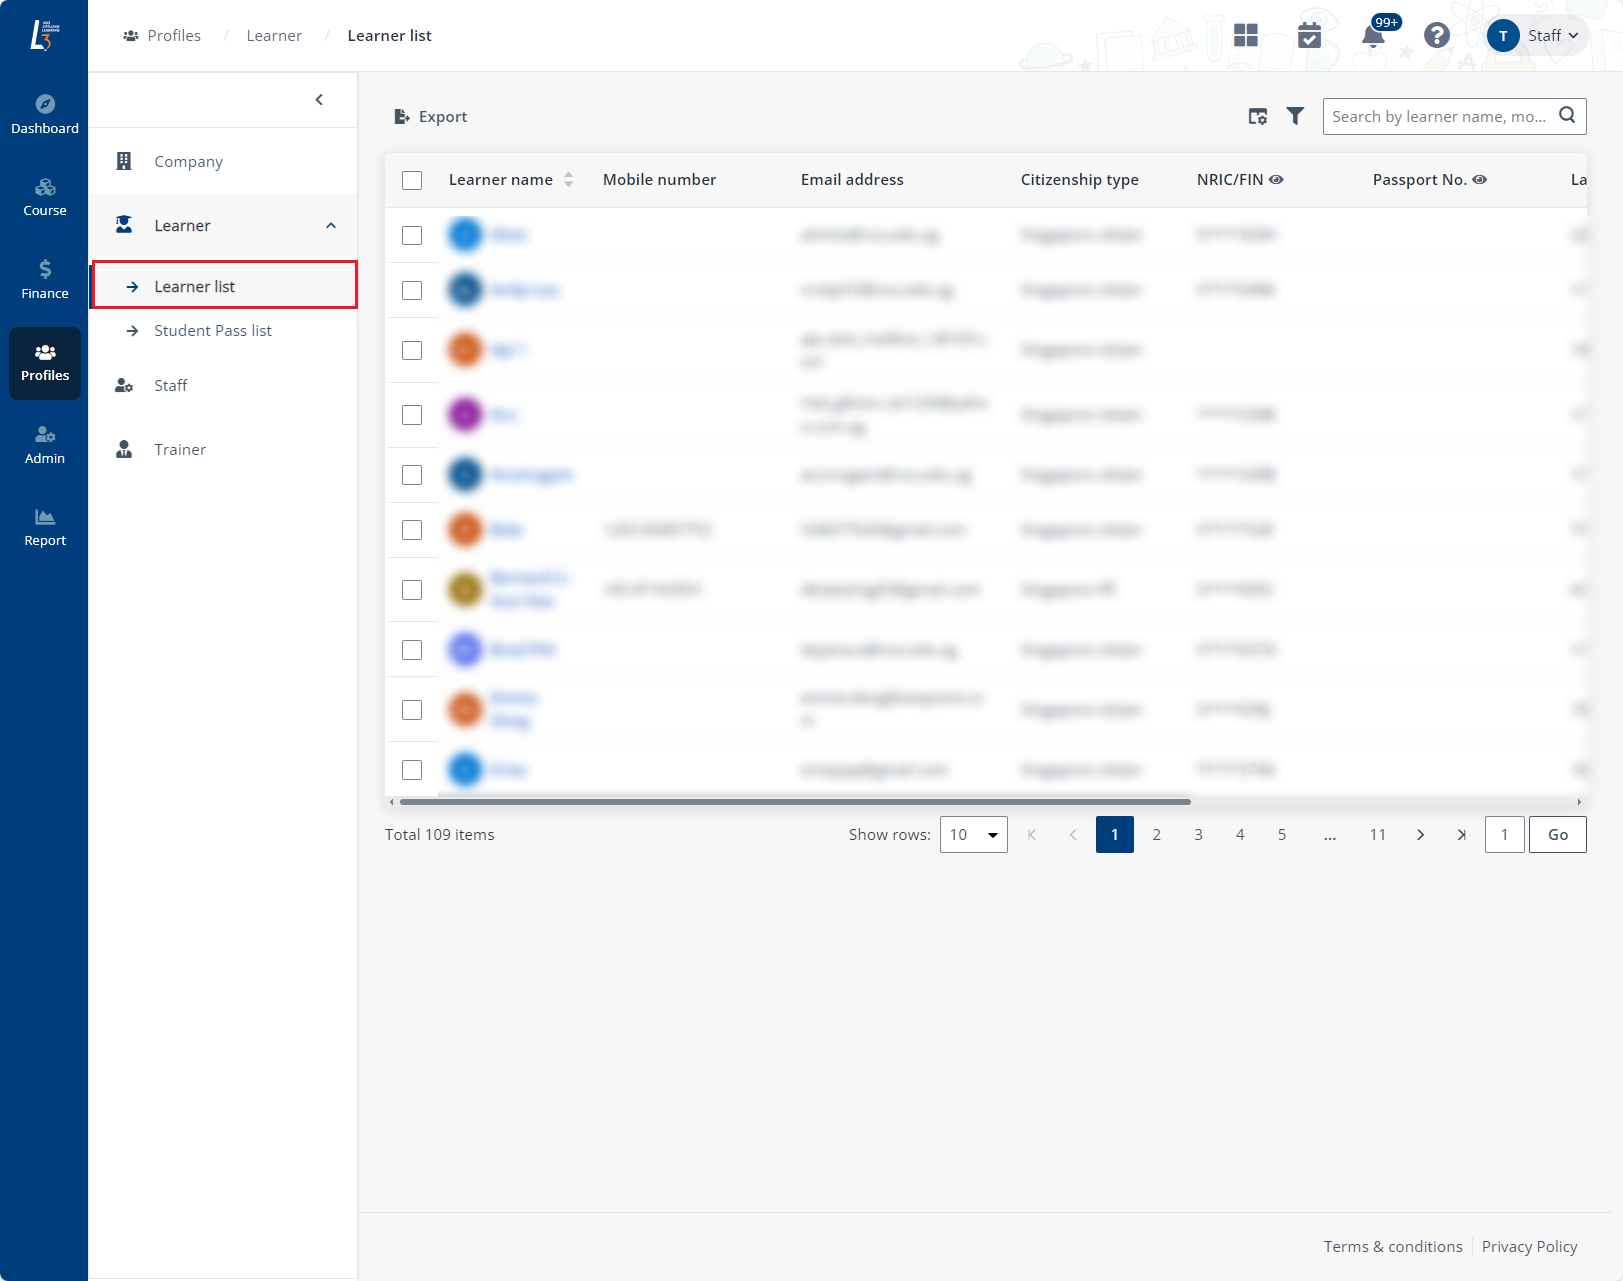Open the help question mark icon
The height and width of the screenshot is (1281, 1623).
click(1437, 36)
